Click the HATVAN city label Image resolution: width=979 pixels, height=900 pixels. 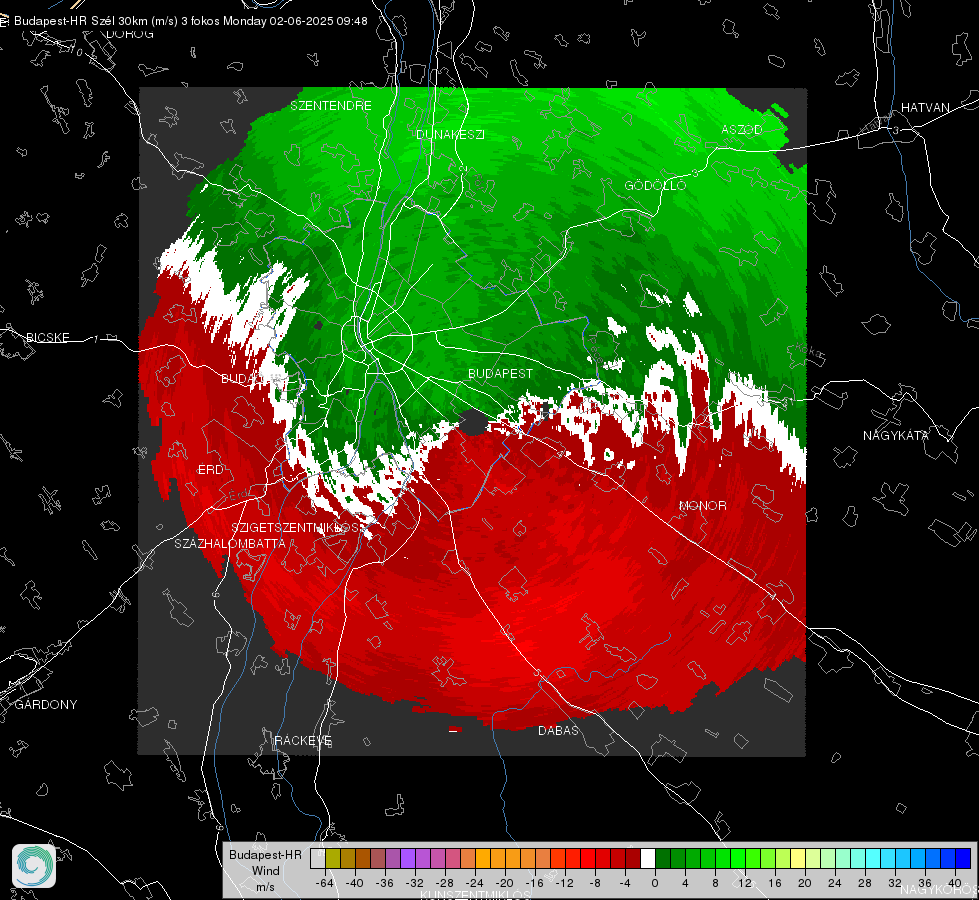(x=925, y=107)
